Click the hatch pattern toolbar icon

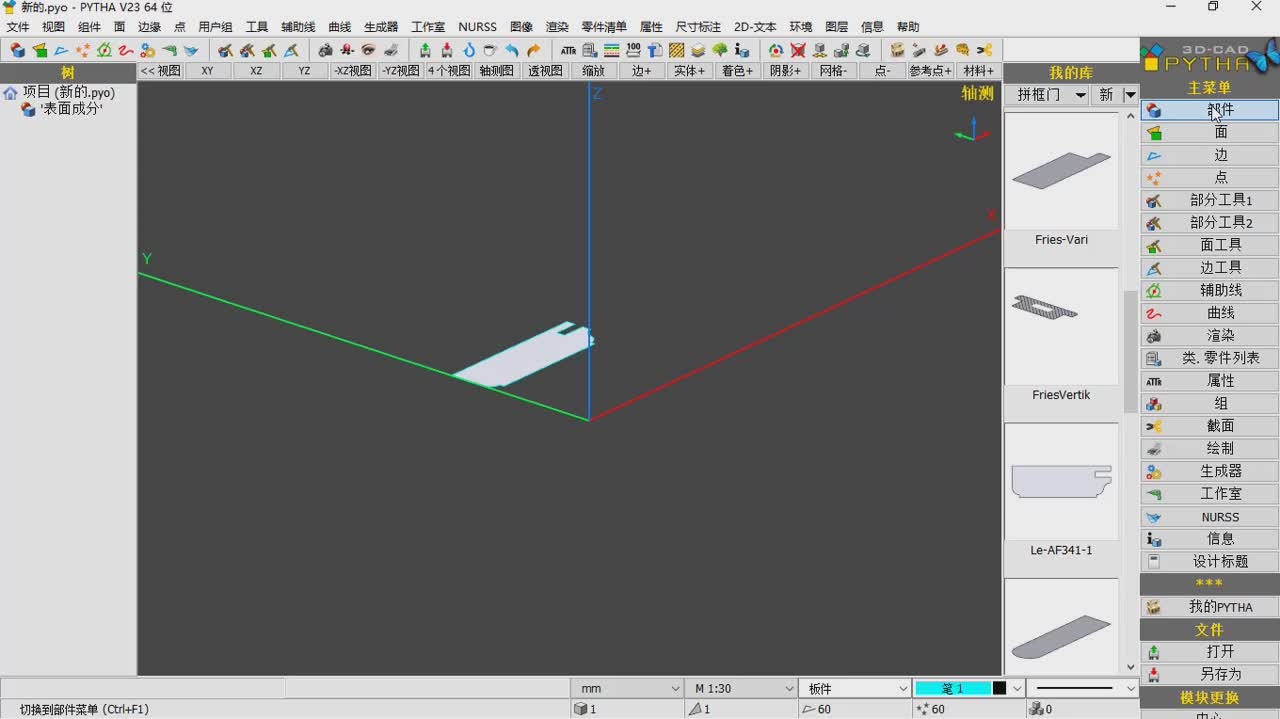coord(677,50)
